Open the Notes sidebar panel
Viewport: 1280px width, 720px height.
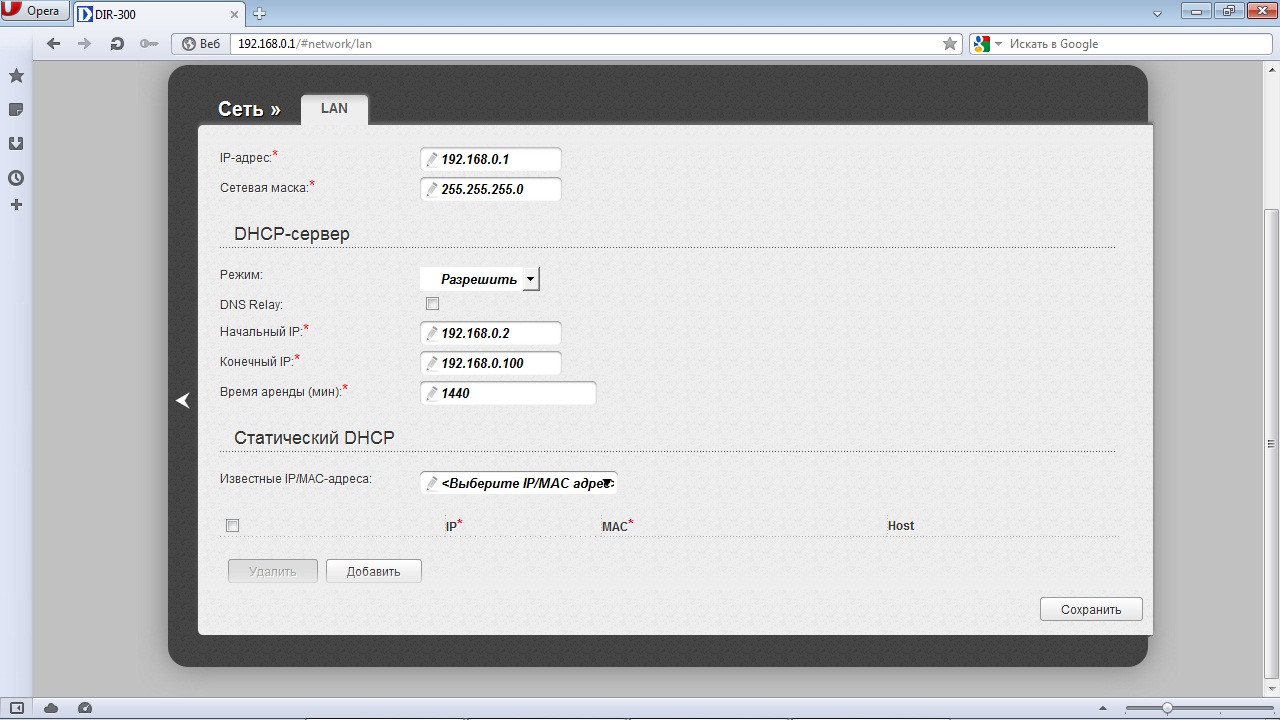[16, 110]
